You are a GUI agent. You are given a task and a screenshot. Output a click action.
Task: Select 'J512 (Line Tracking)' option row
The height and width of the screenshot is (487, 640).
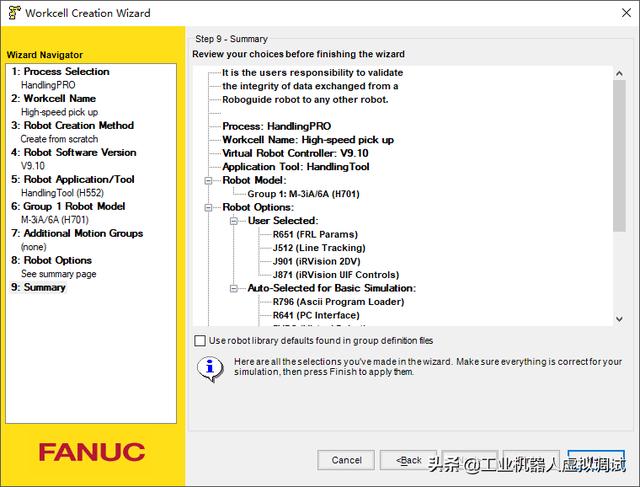[319, 248]
